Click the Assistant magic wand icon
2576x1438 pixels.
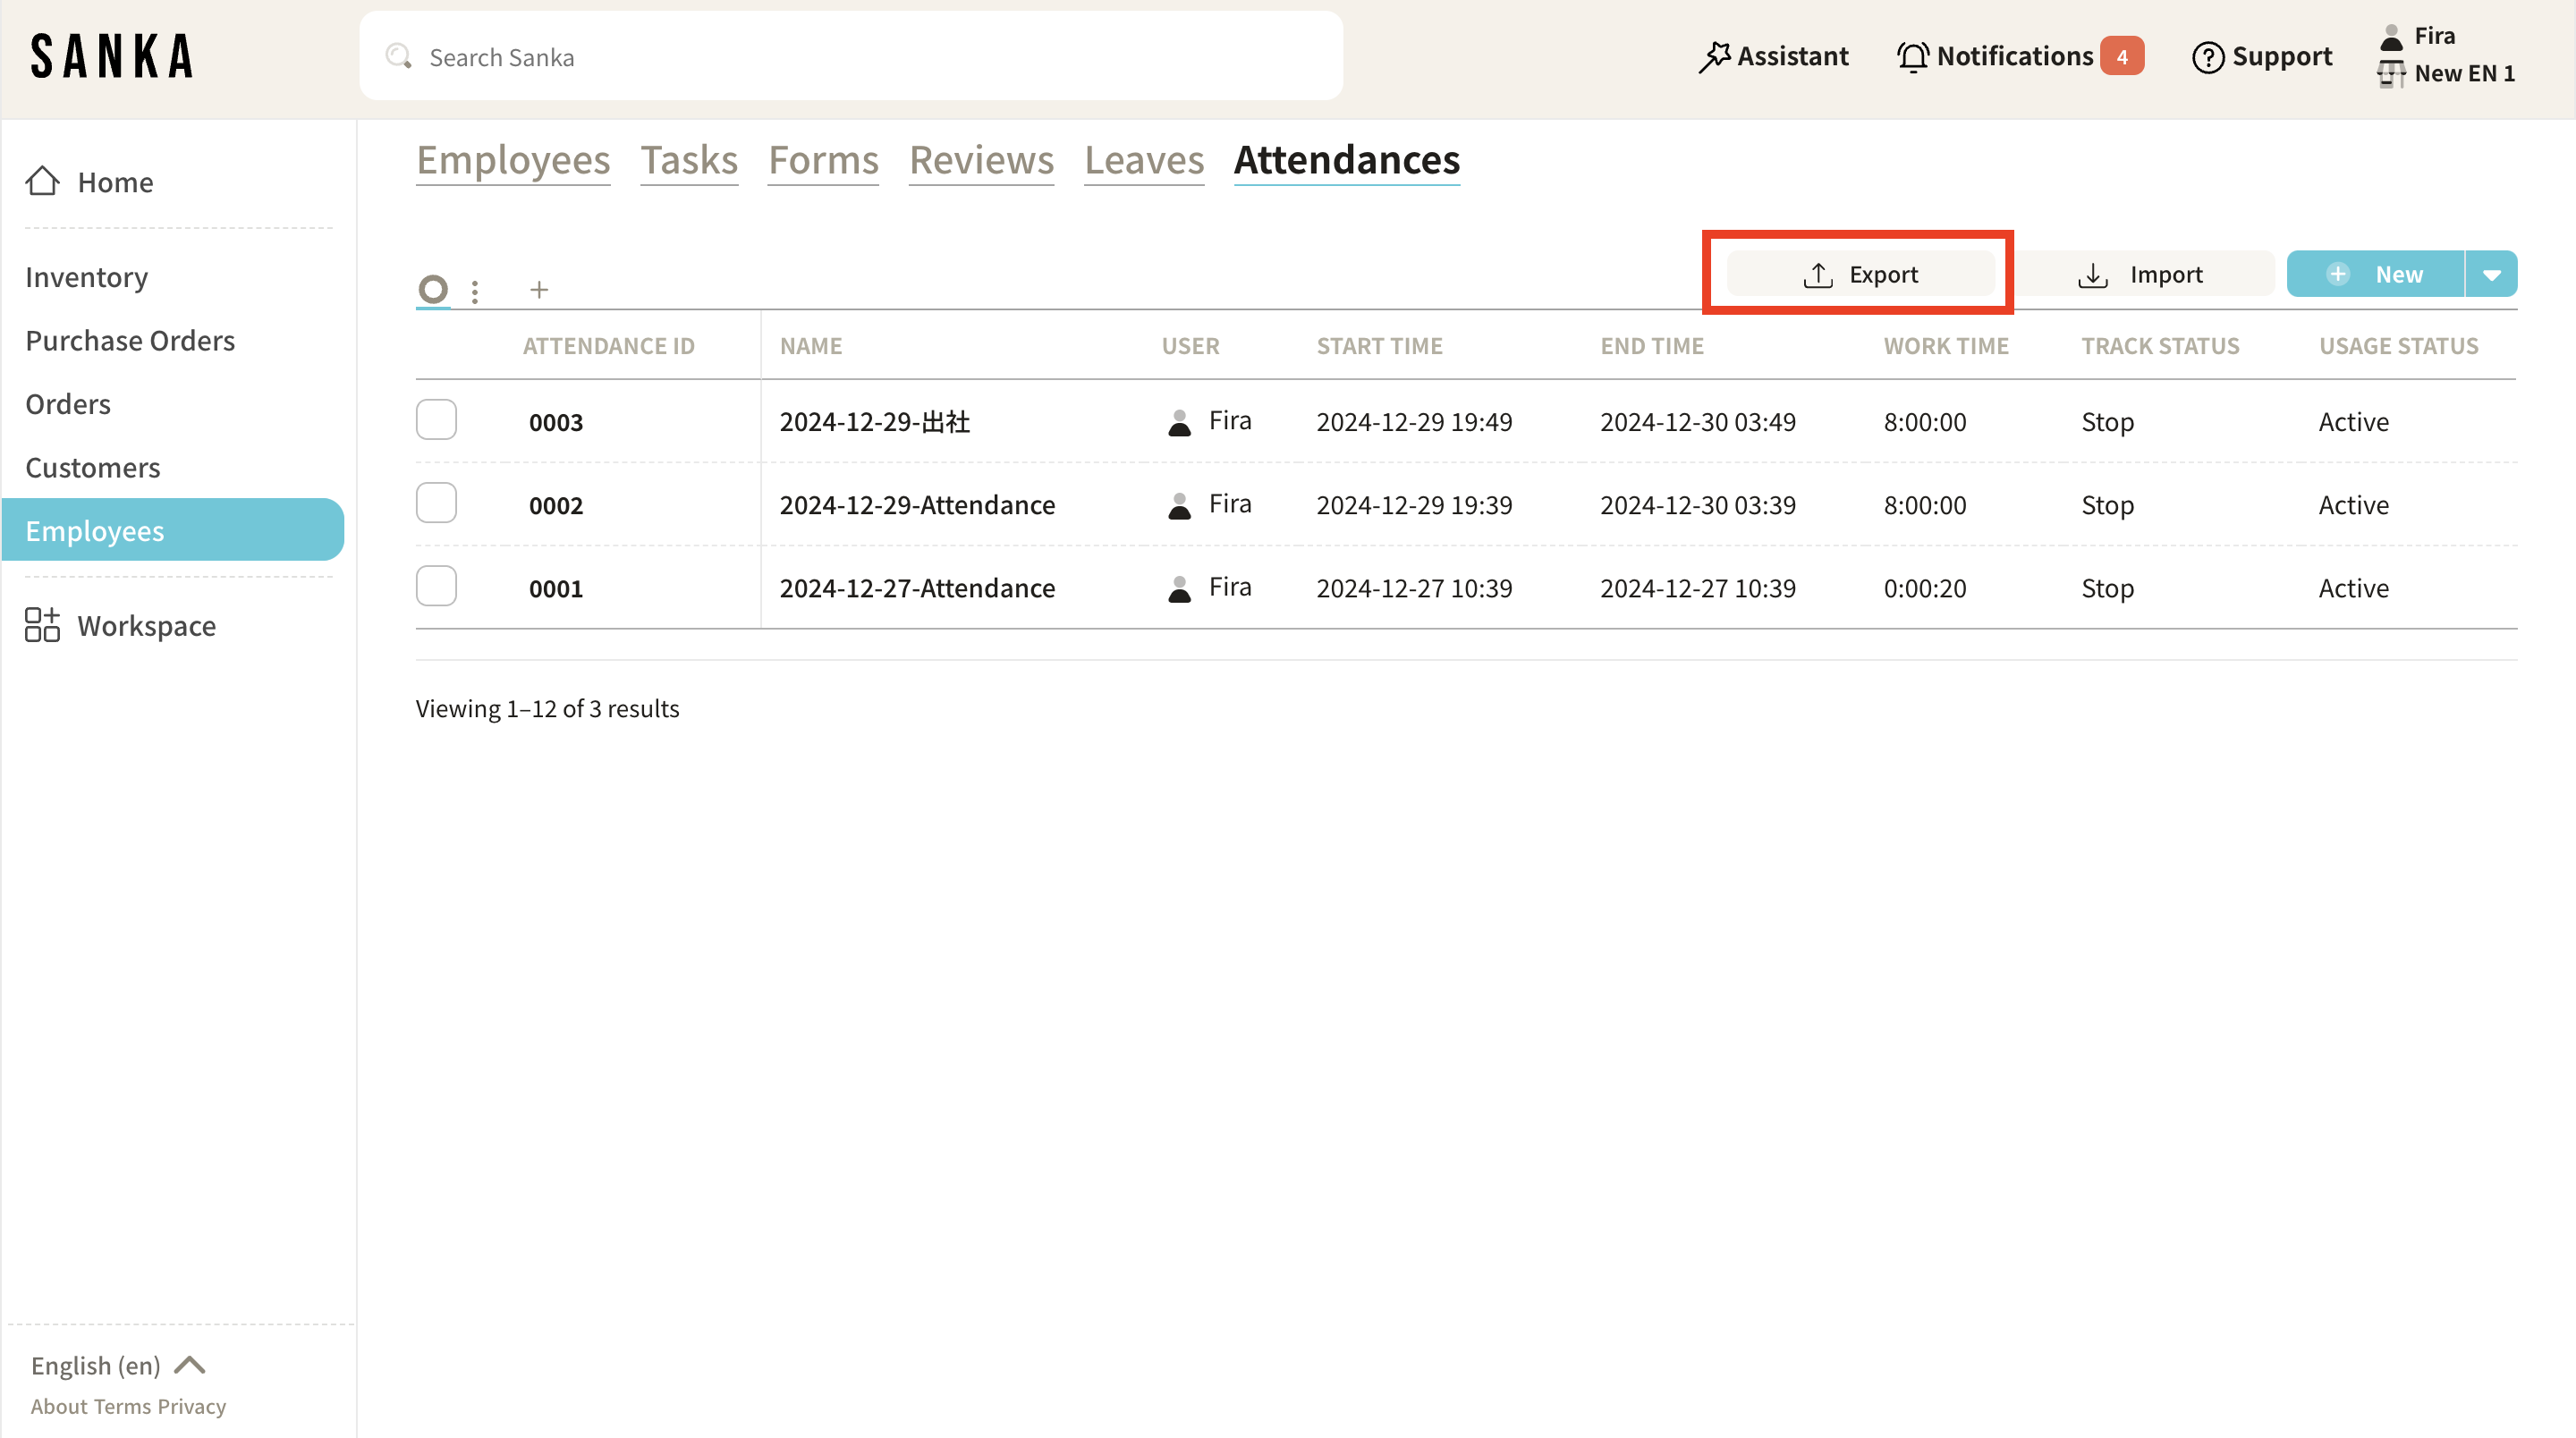(1714, 57)
